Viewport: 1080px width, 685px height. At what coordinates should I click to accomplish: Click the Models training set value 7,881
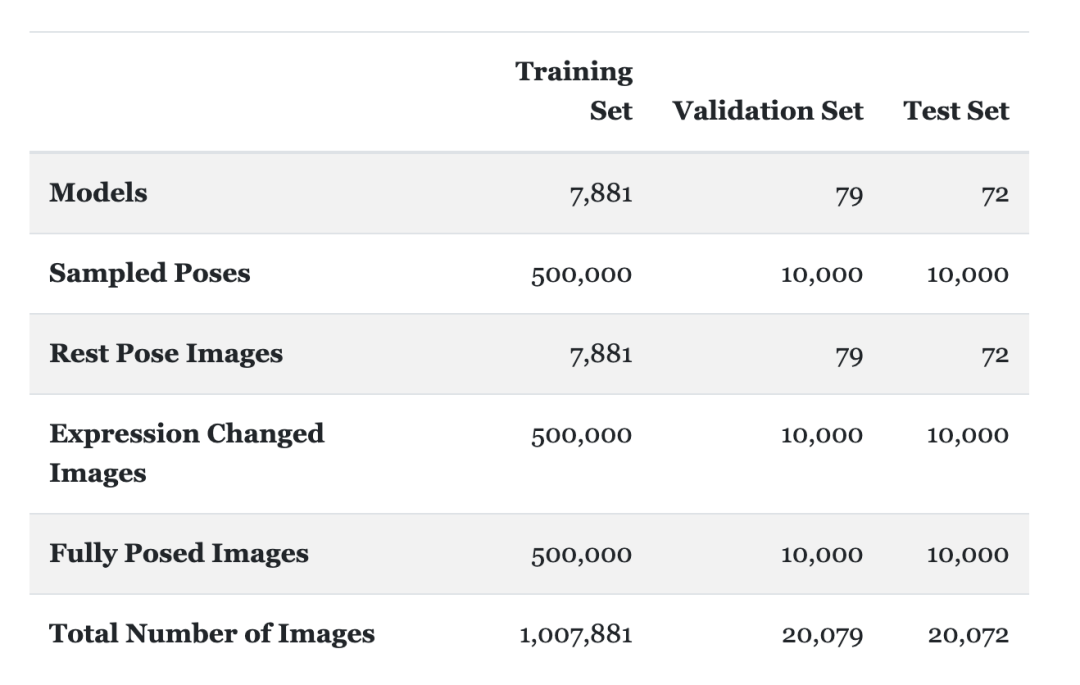click(600, 193)
